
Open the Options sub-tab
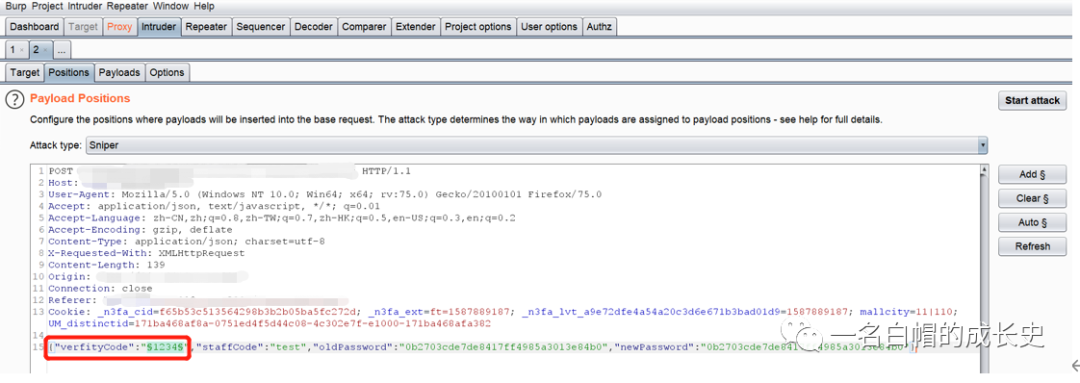click(167, 72)
